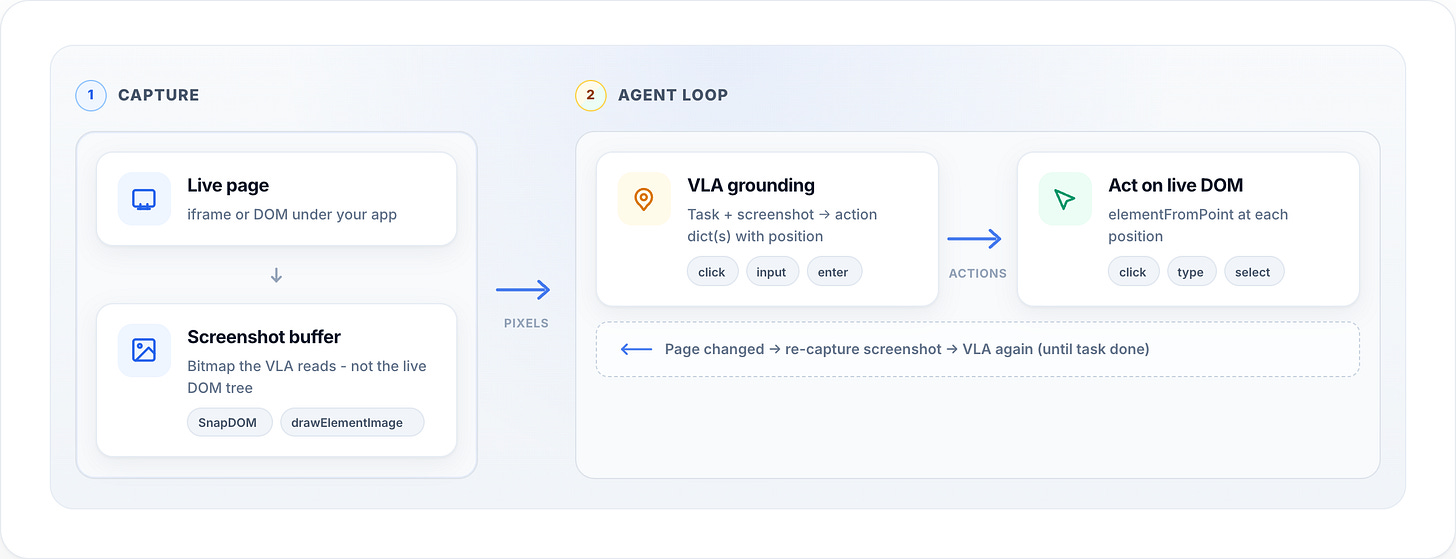Click the AGENT LOOP section heading

click(673, 95)
